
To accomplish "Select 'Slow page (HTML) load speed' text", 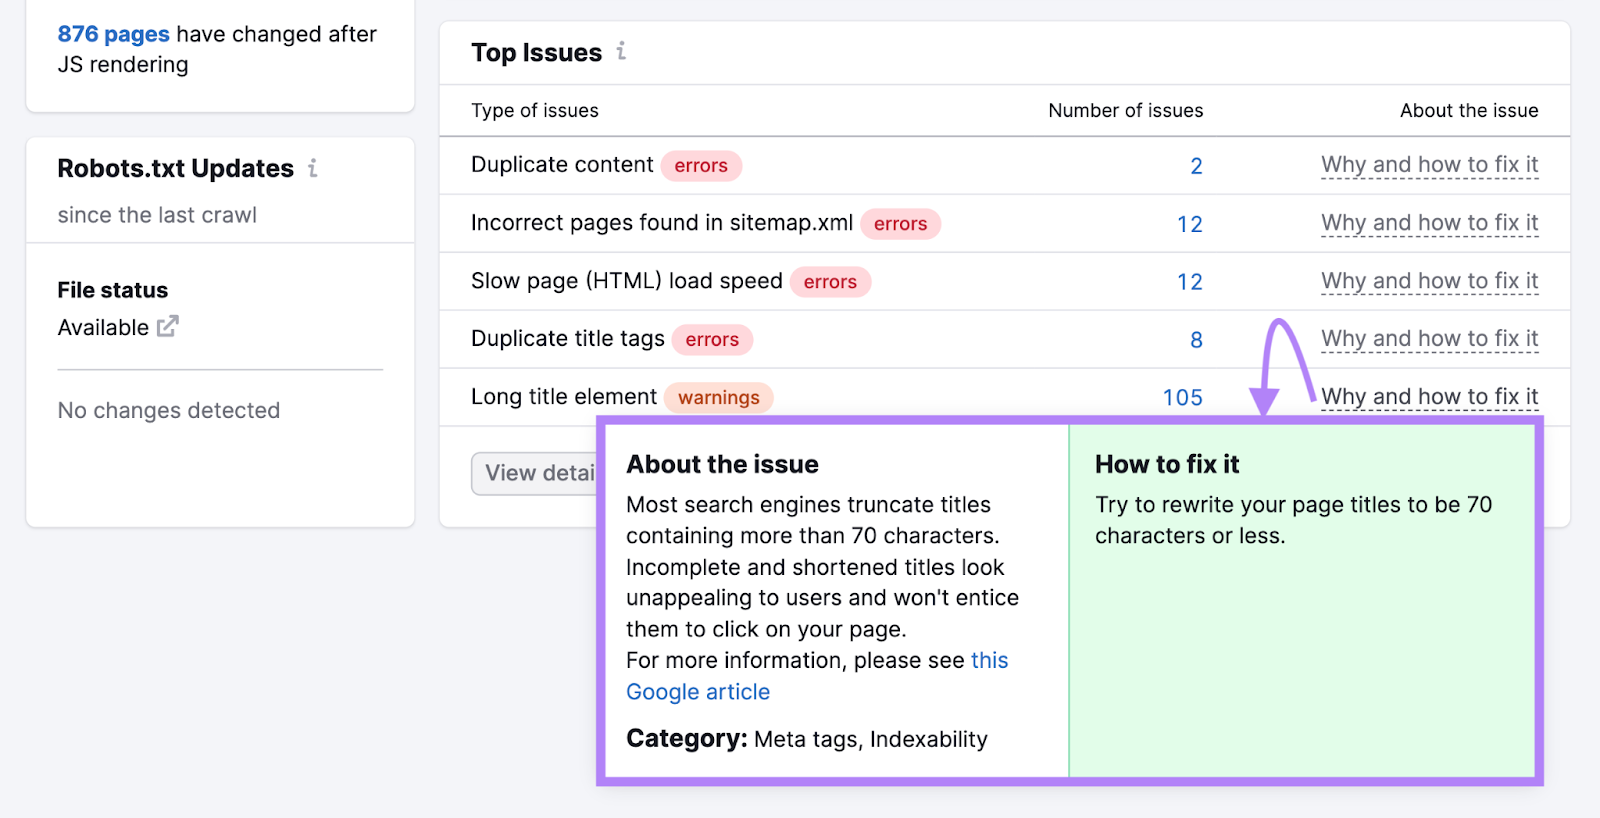I will [x=627, y=281].
